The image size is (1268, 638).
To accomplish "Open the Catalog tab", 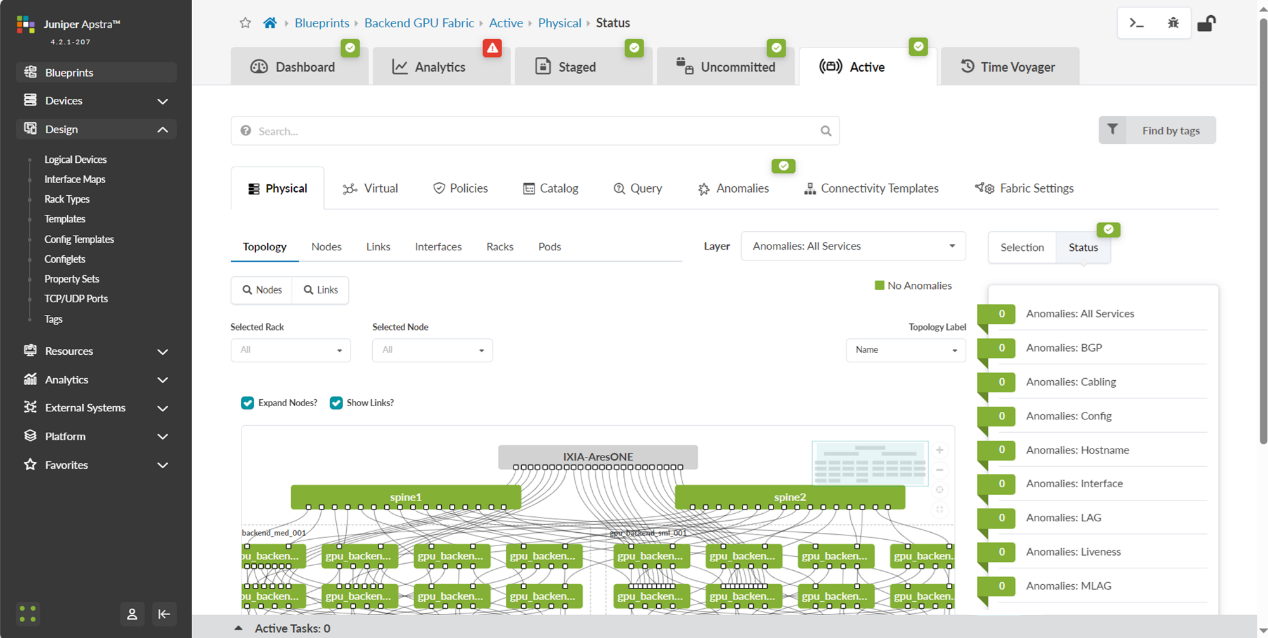I will click(551, 188).
